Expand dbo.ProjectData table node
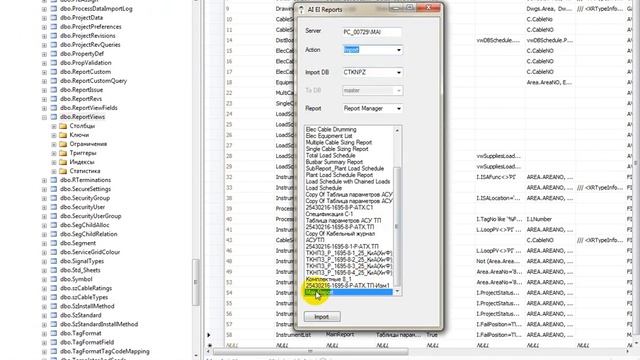This screenshot has width=640, height=360. pos(44,18)
